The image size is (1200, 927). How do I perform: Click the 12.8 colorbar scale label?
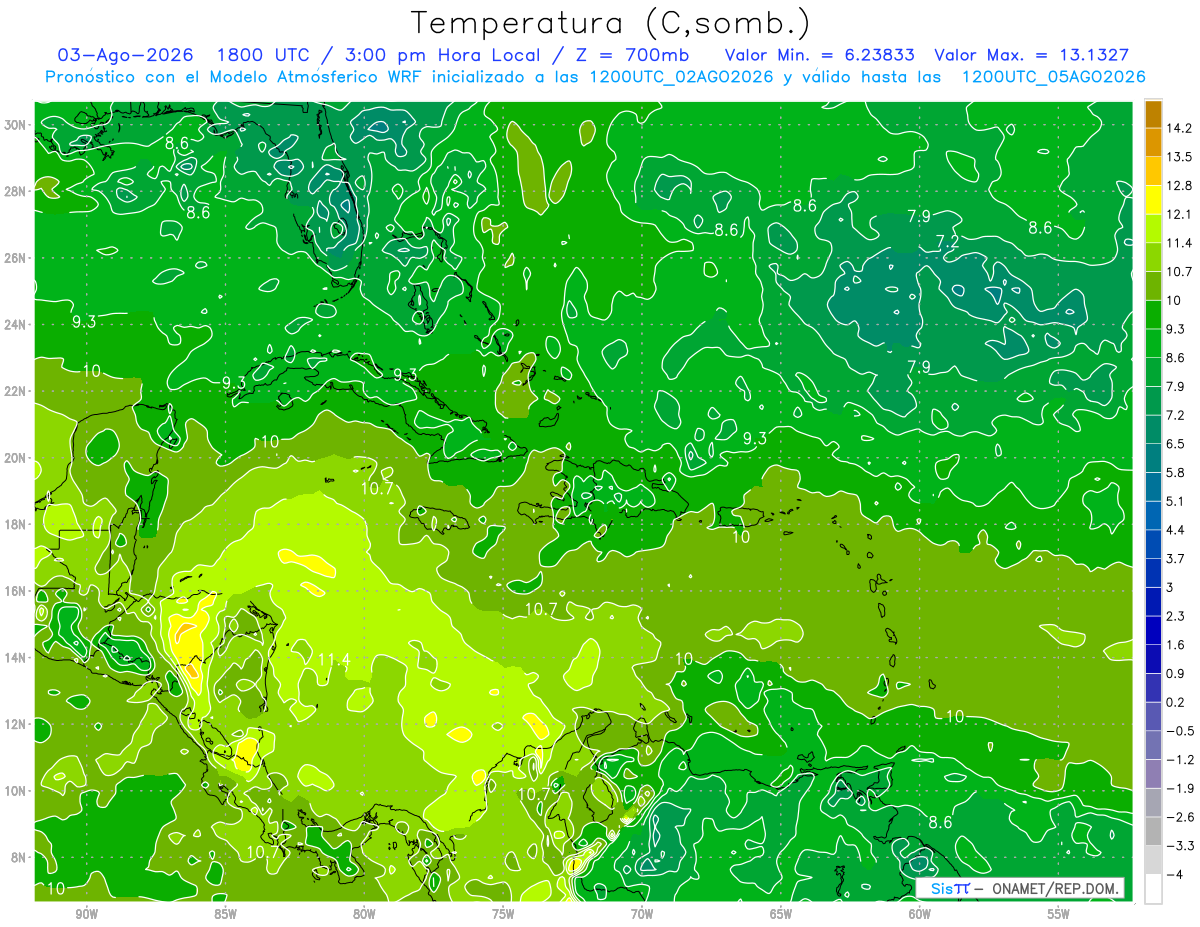(1179, 186)
